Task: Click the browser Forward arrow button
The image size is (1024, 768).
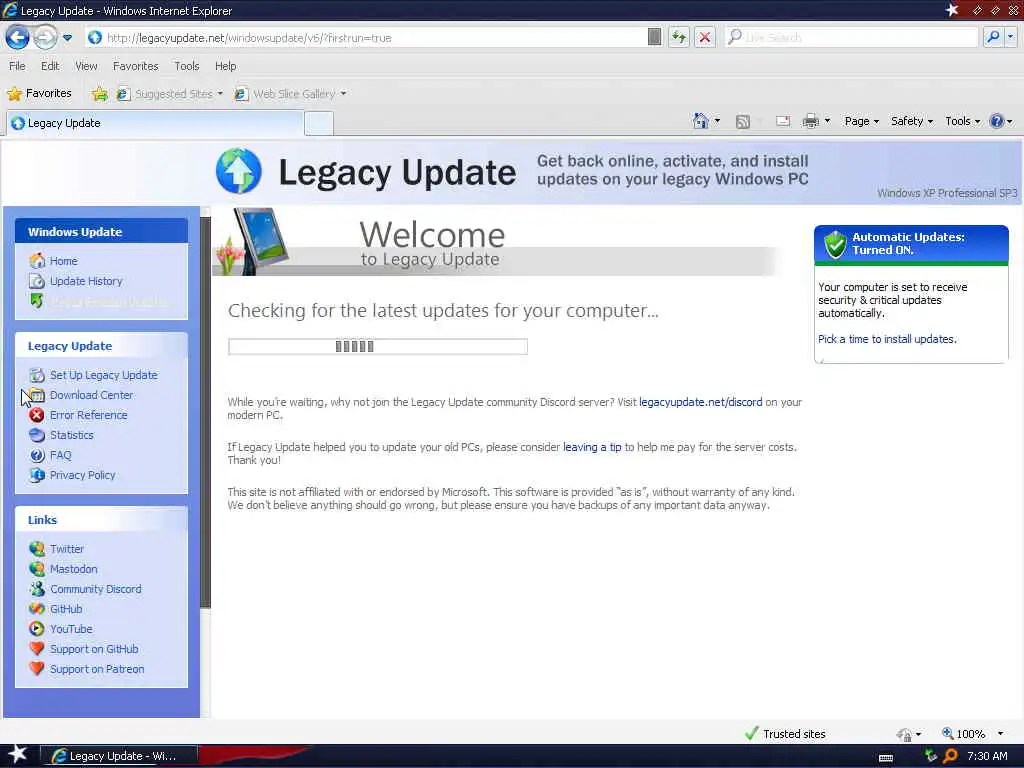Action: pyautogui.click(x=45, y=37)
